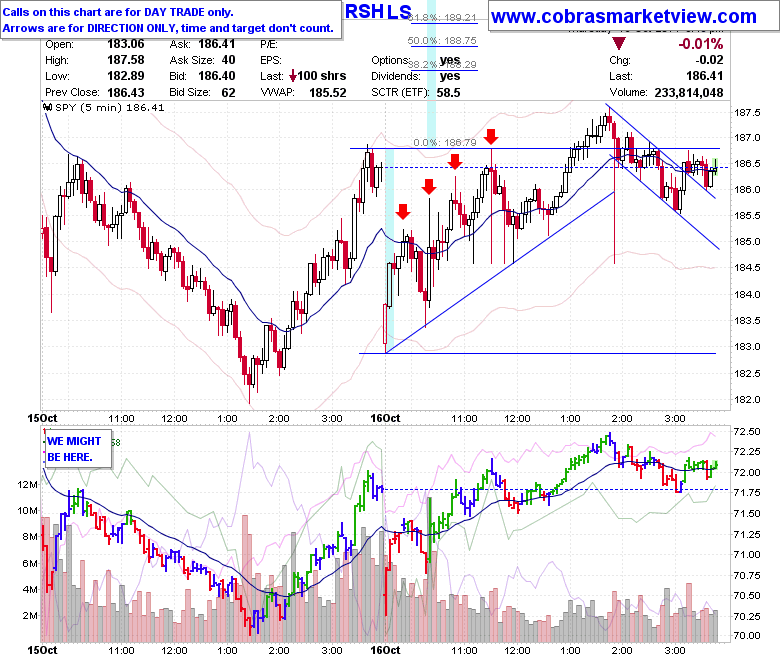Click the Low value 182.89

(125, 76)
